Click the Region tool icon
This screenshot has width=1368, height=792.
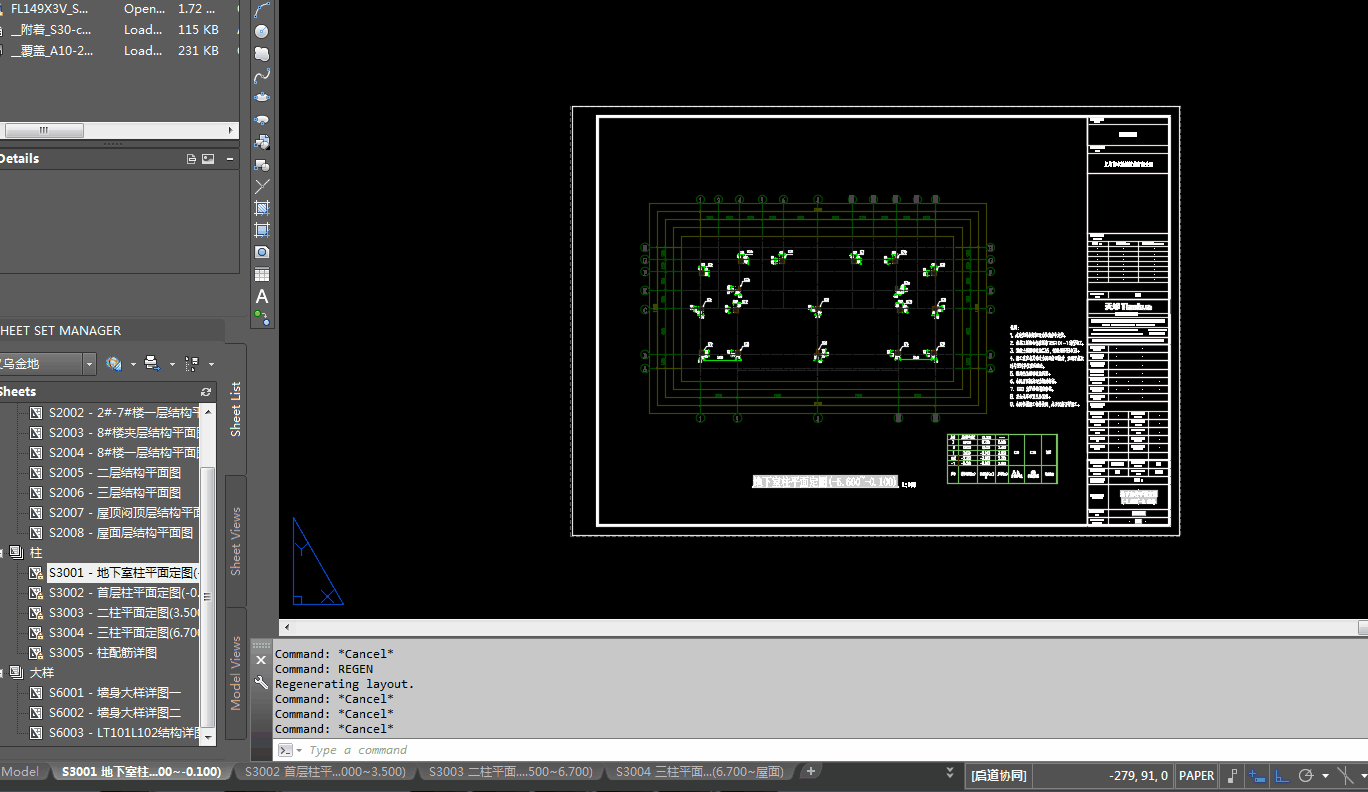click(x=262, y=252)
